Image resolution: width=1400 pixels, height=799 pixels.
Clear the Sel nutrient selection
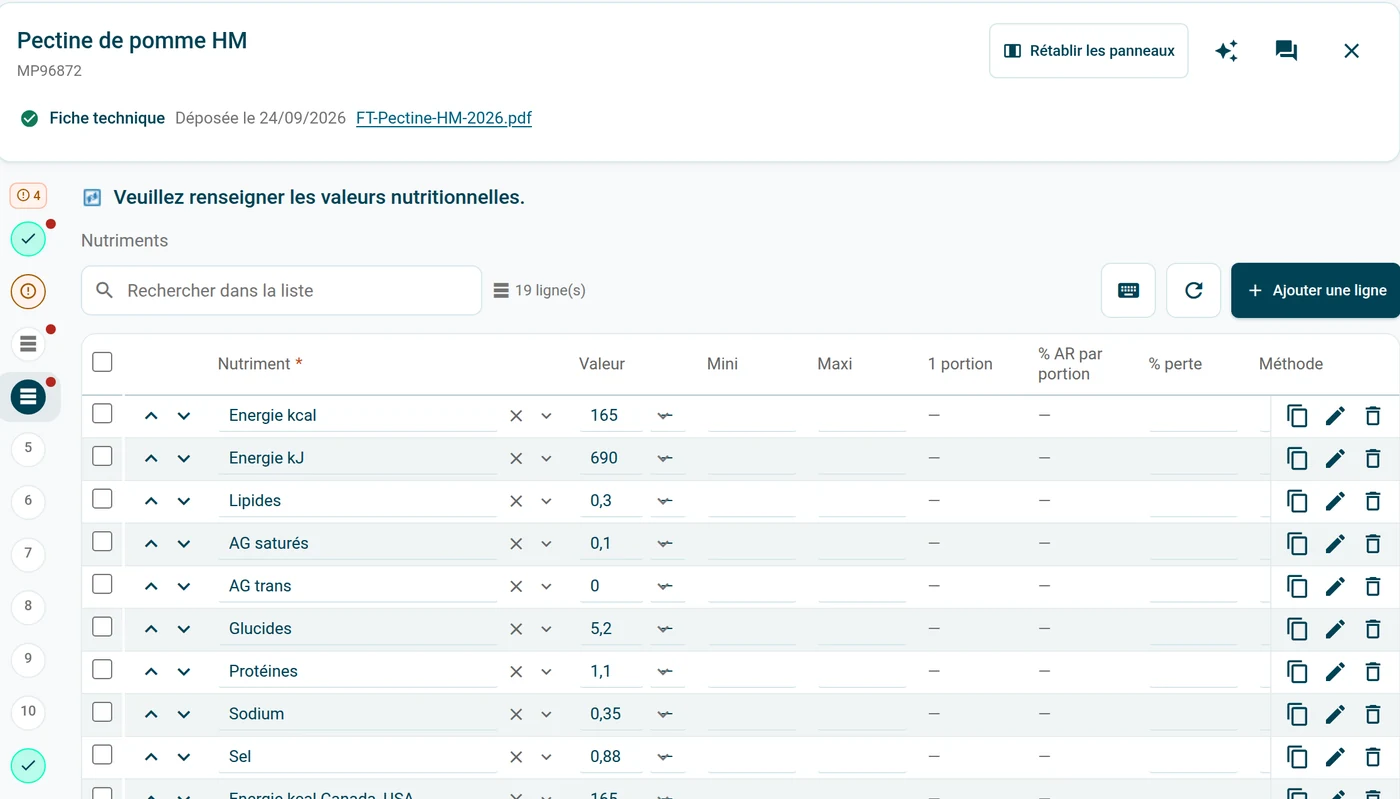tap(516, 757)
